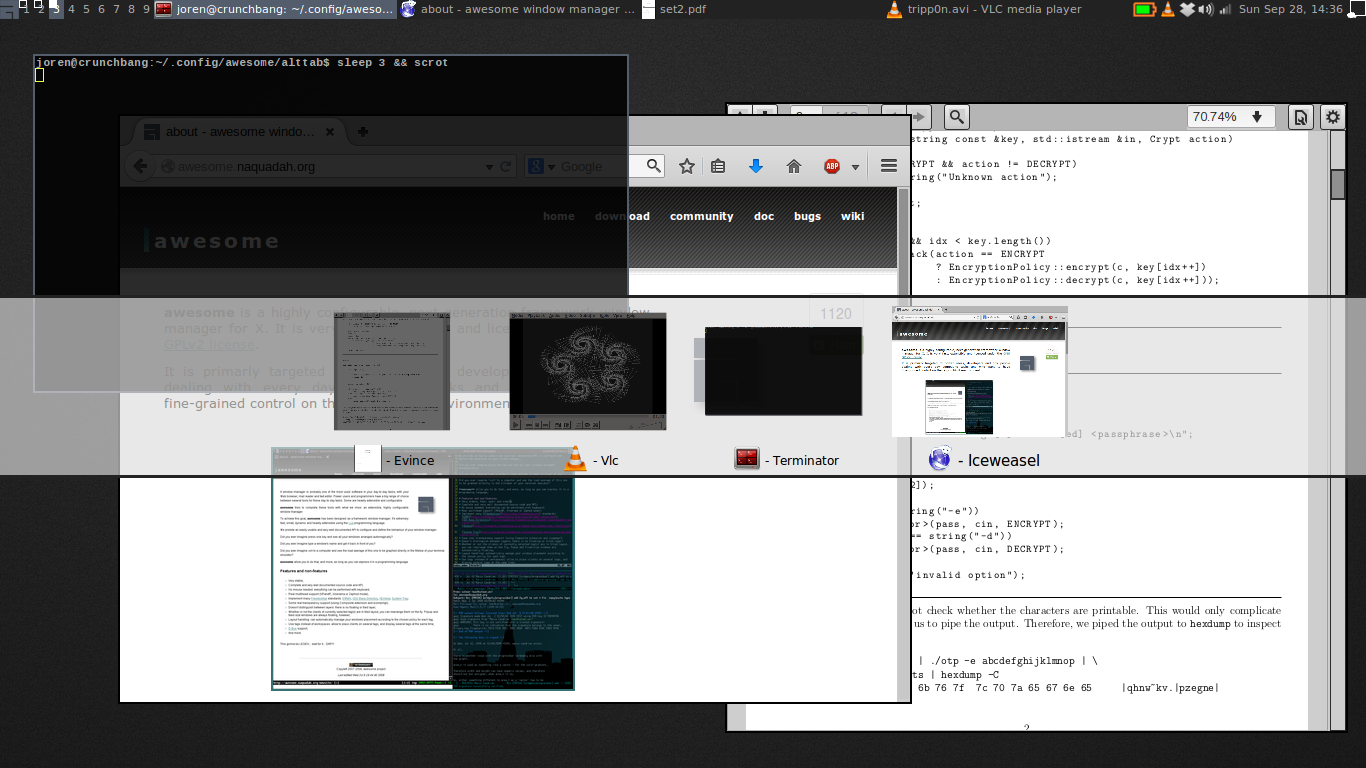
Task: Open the 'doc' link on awesome site
Action: (x=764, y=216)
